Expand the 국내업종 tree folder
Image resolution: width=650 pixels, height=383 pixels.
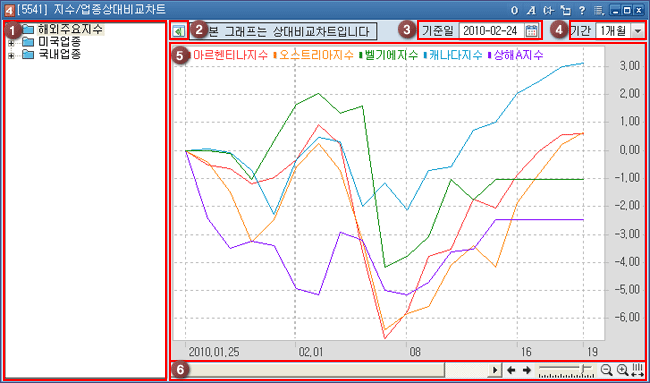click(11, 55)
